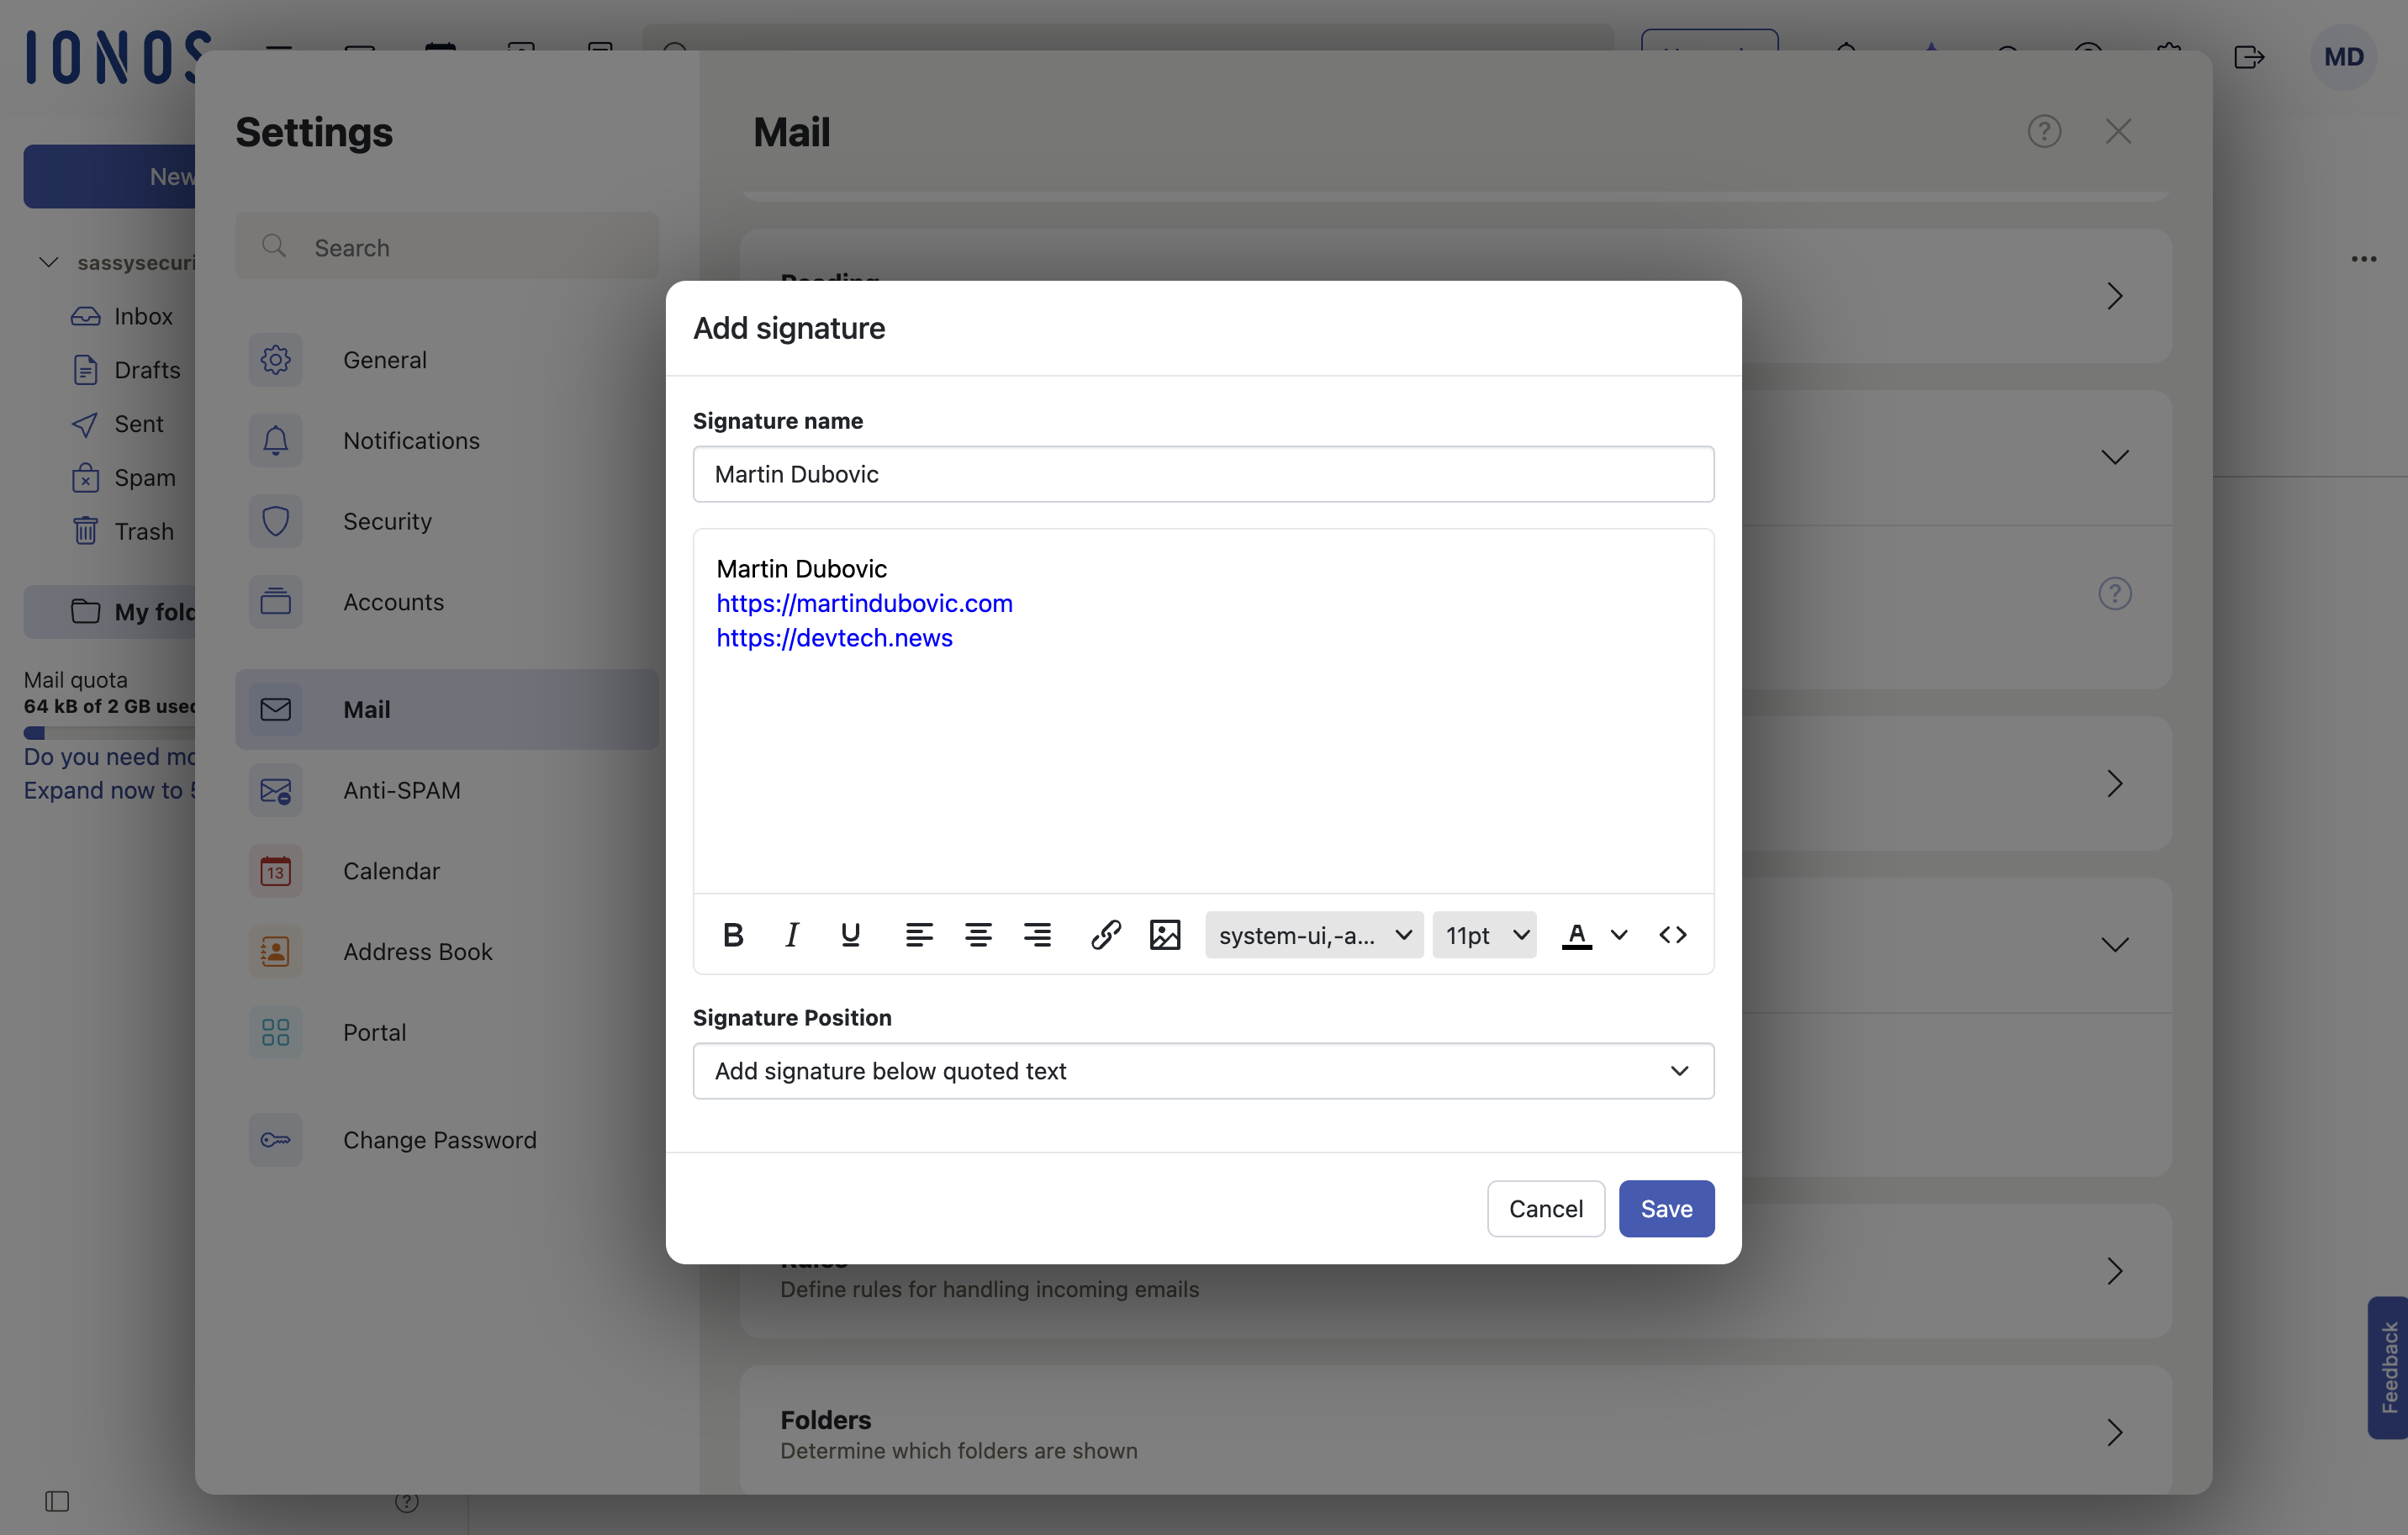Open the Anti-SPAM settings section
The width and height of the screenshot is (2408, 1535).
point(401,790)
